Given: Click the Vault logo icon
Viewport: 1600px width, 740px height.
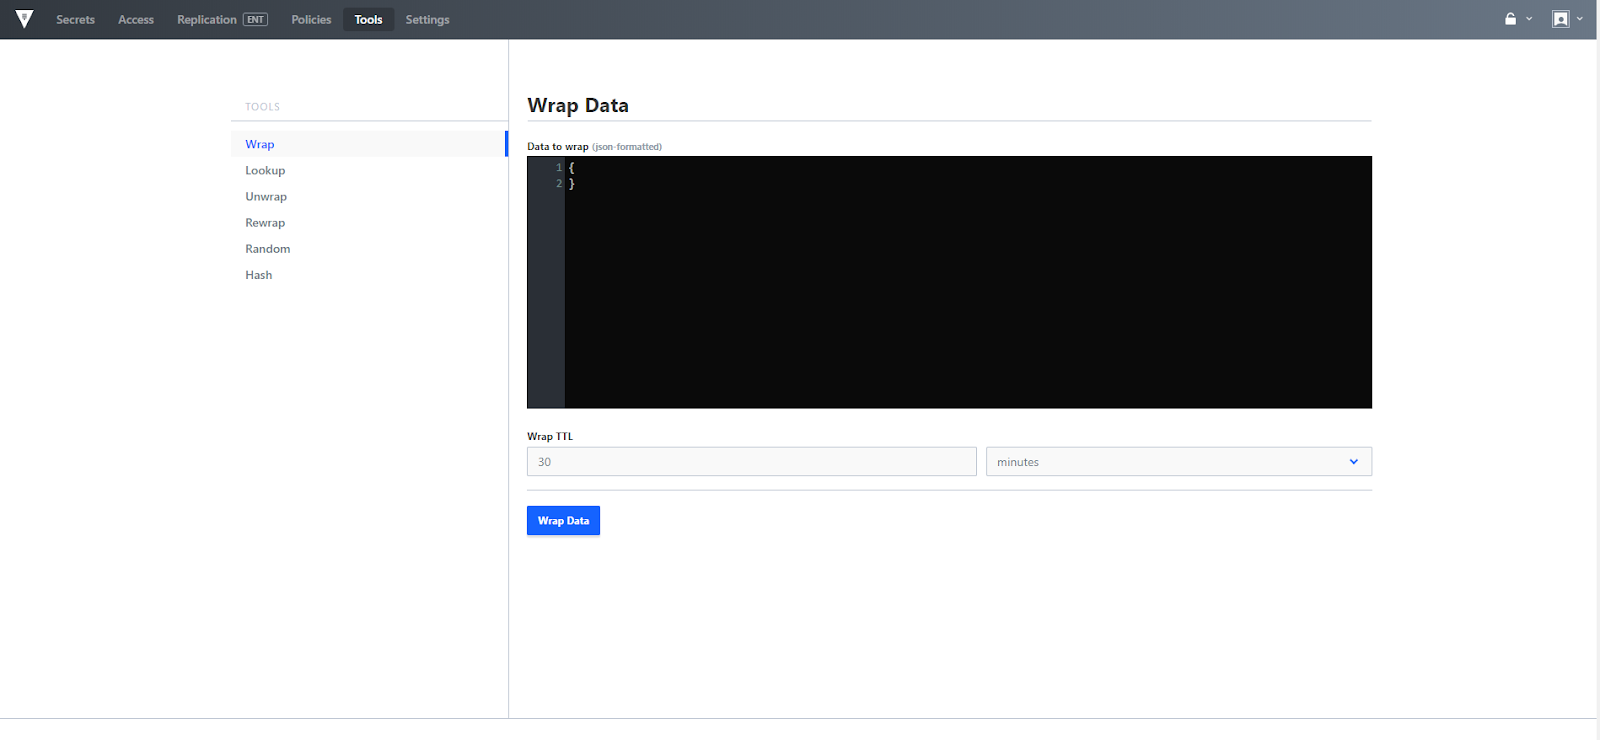Looking at the screenshot, I should coord(24,19).
